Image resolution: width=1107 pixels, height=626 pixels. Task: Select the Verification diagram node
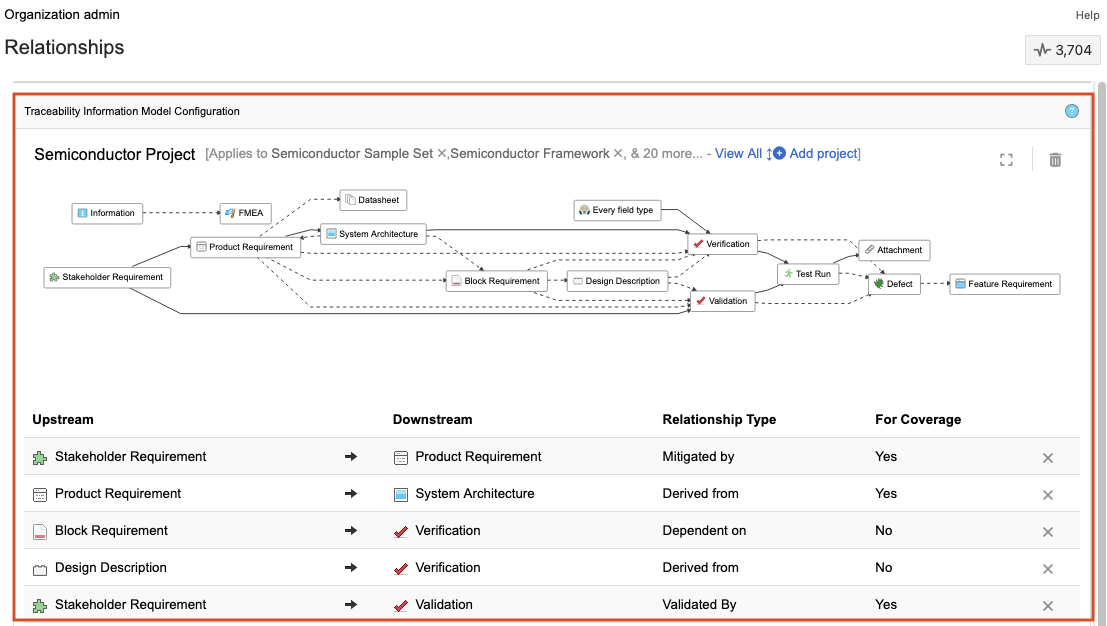click(722, 244)
